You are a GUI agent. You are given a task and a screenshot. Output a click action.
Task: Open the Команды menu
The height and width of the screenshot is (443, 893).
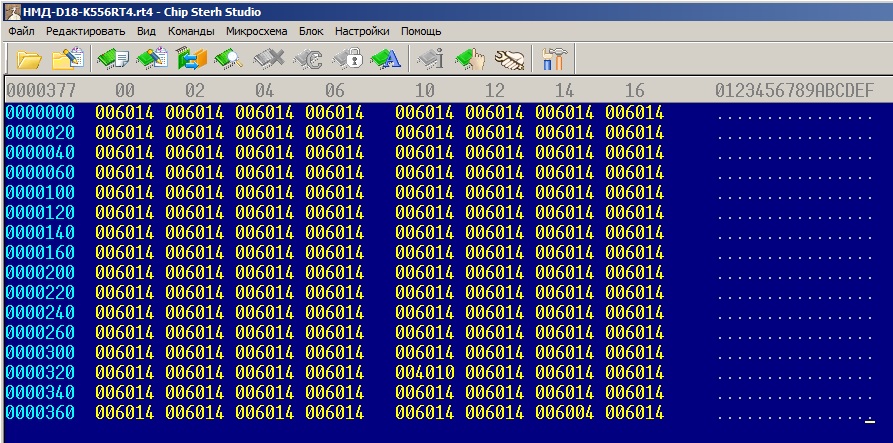(x=191, y=31)
